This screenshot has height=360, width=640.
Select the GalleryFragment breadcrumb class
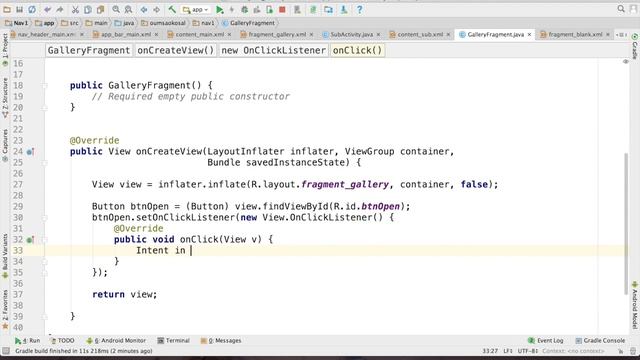click(248, 23)
